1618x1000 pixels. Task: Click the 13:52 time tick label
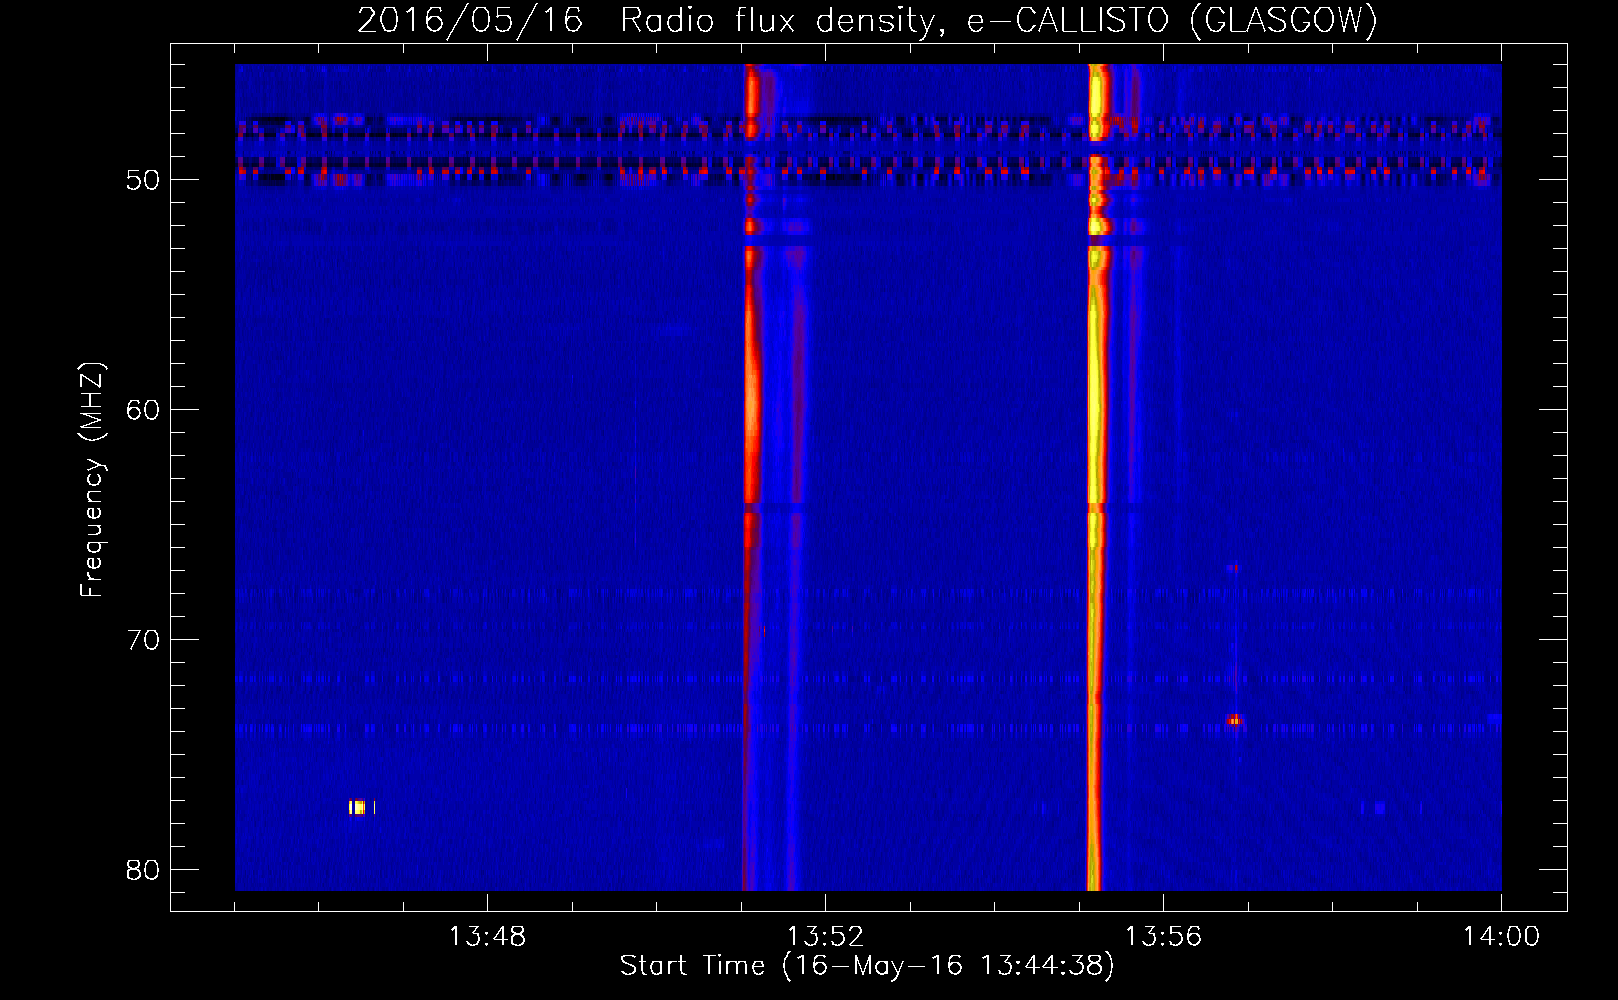point(825,936)
